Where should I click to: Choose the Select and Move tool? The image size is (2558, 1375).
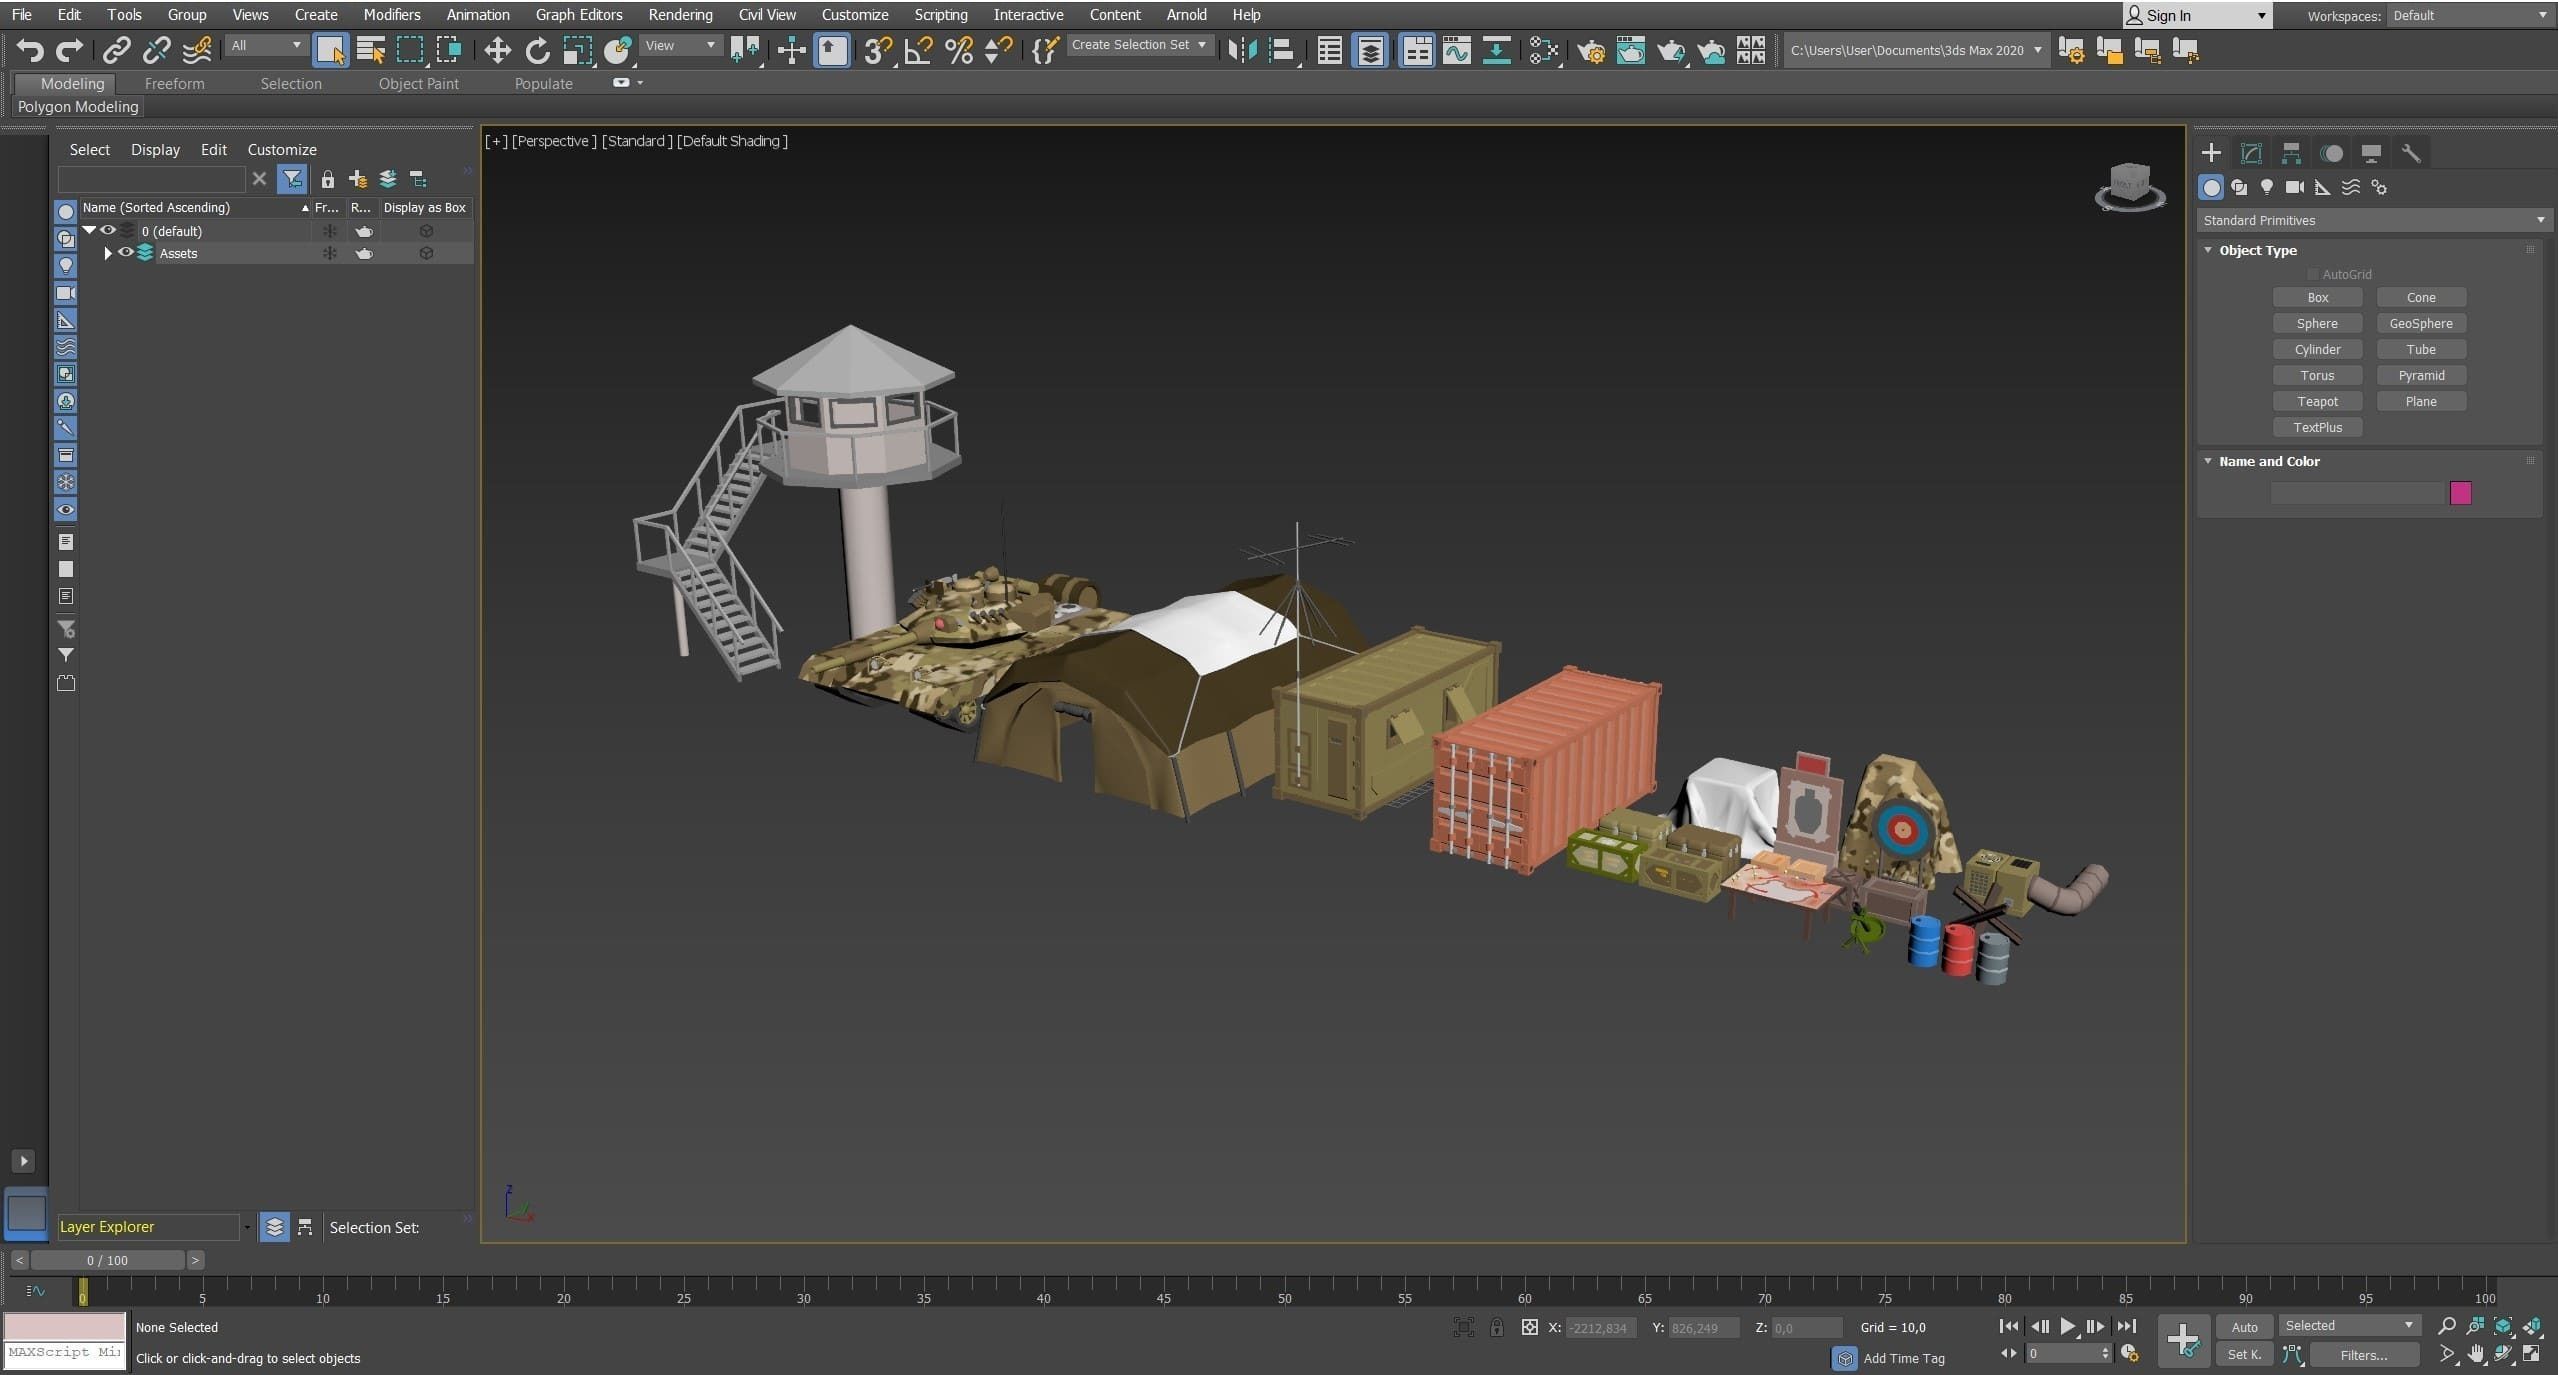tap(497, 50)
